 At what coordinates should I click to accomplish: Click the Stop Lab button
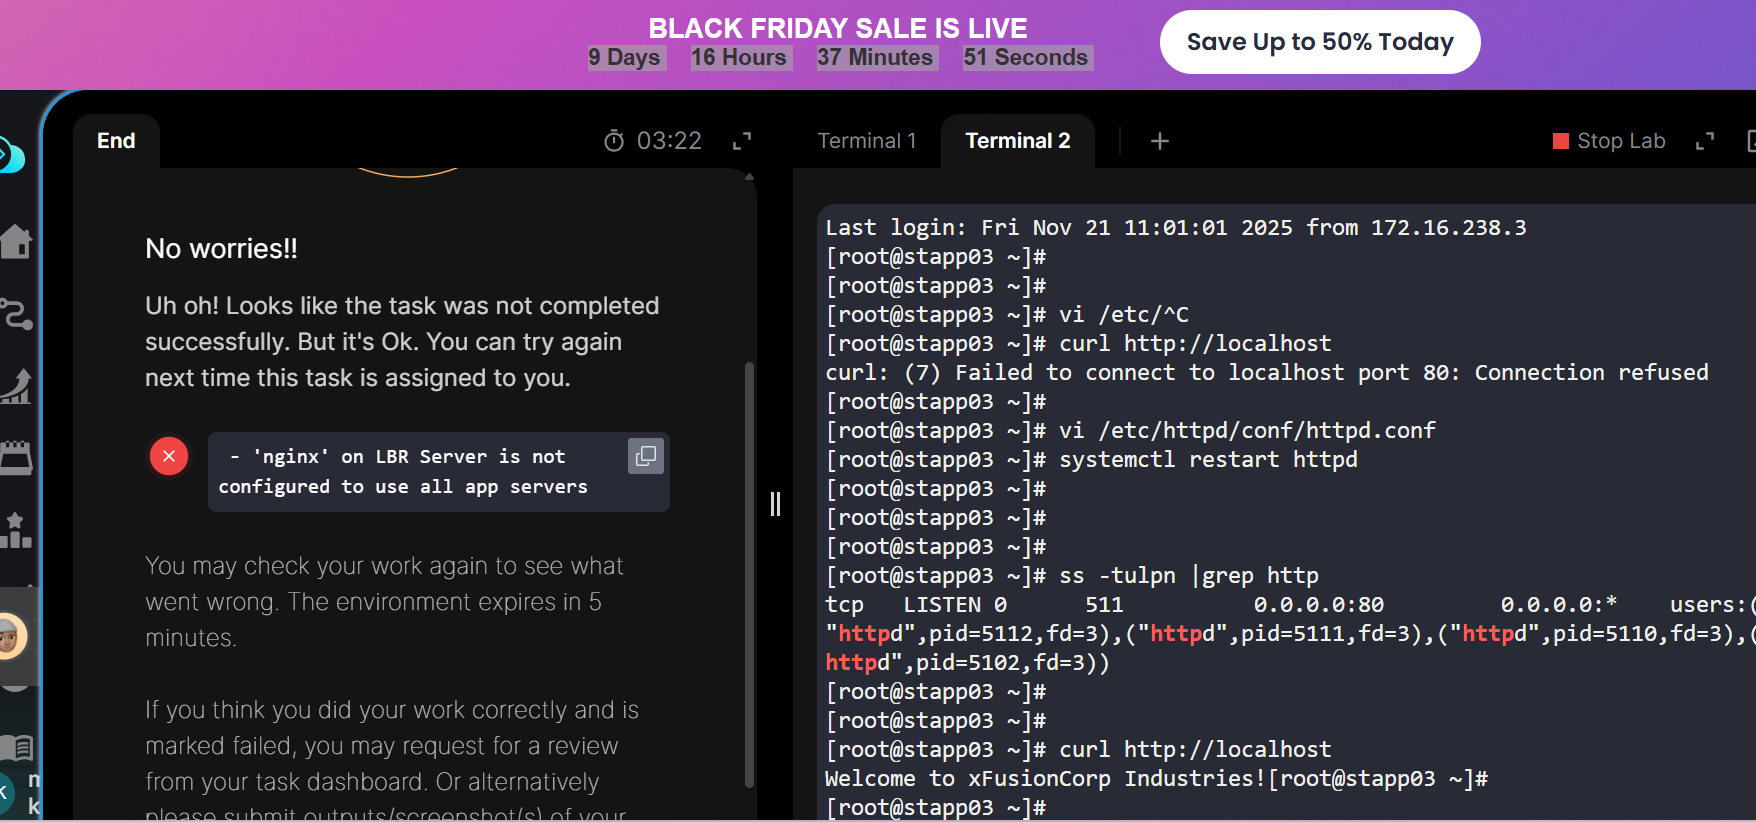(1609, 141)
